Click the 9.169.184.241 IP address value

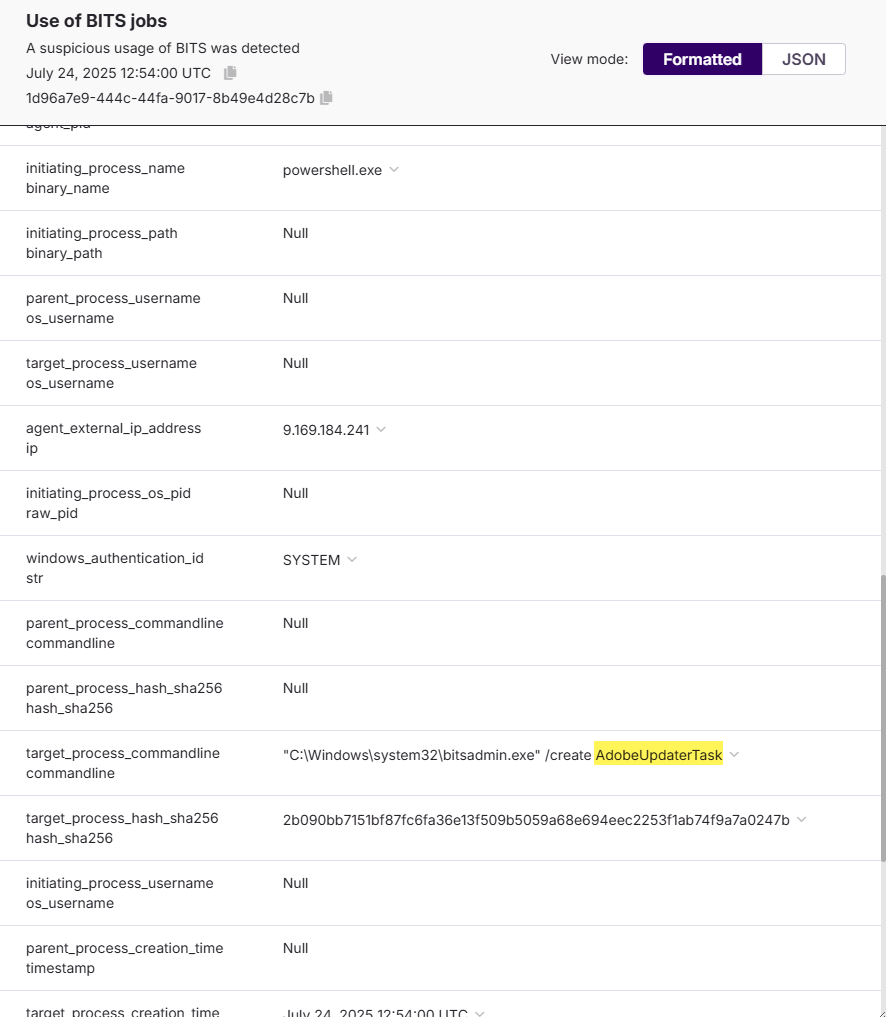pyautogui.click(x=326, y=430)
